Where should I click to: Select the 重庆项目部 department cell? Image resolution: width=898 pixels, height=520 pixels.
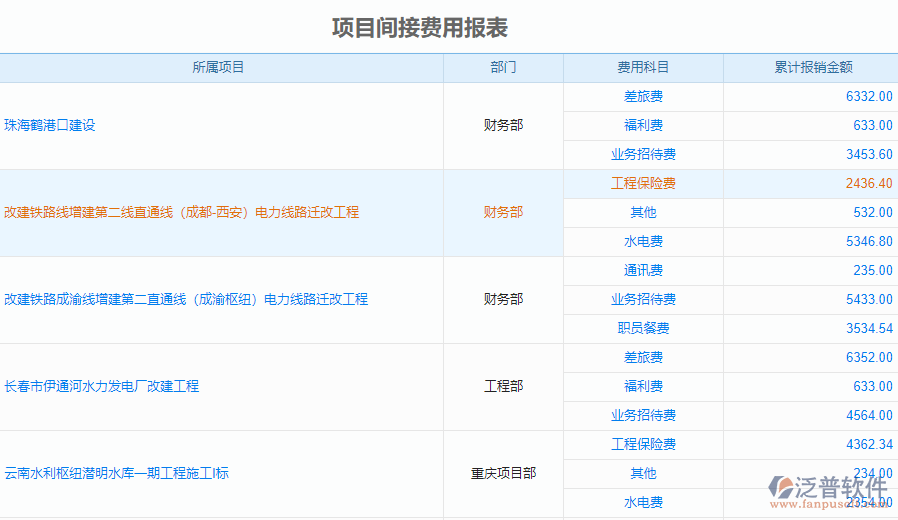point(503,473)
